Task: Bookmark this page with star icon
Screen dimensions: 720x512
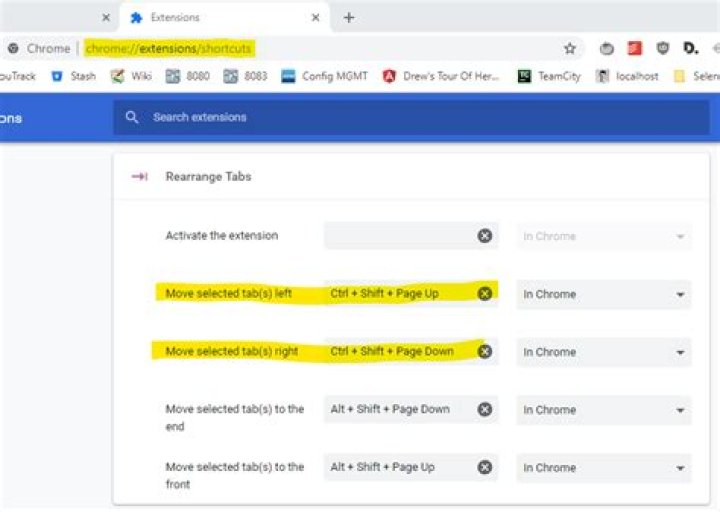Action: pyautogui.click(x=570, y=48)
